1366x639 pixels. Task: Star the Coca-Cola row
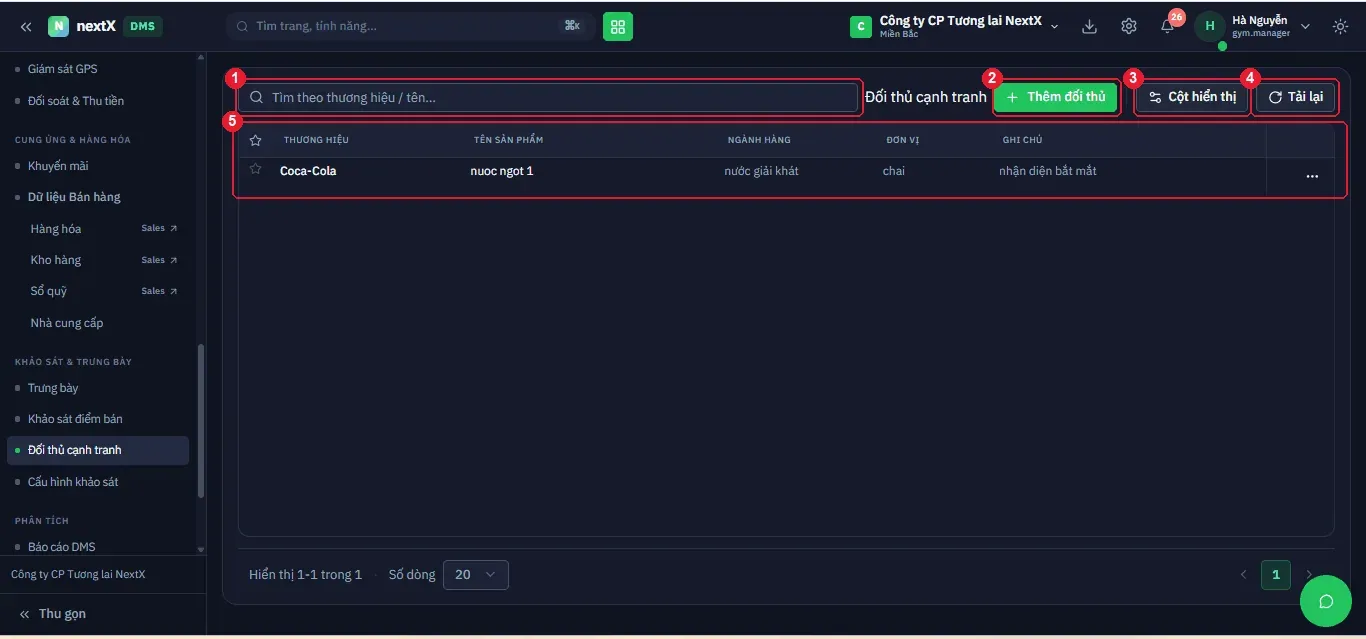(x=255, y=170)
